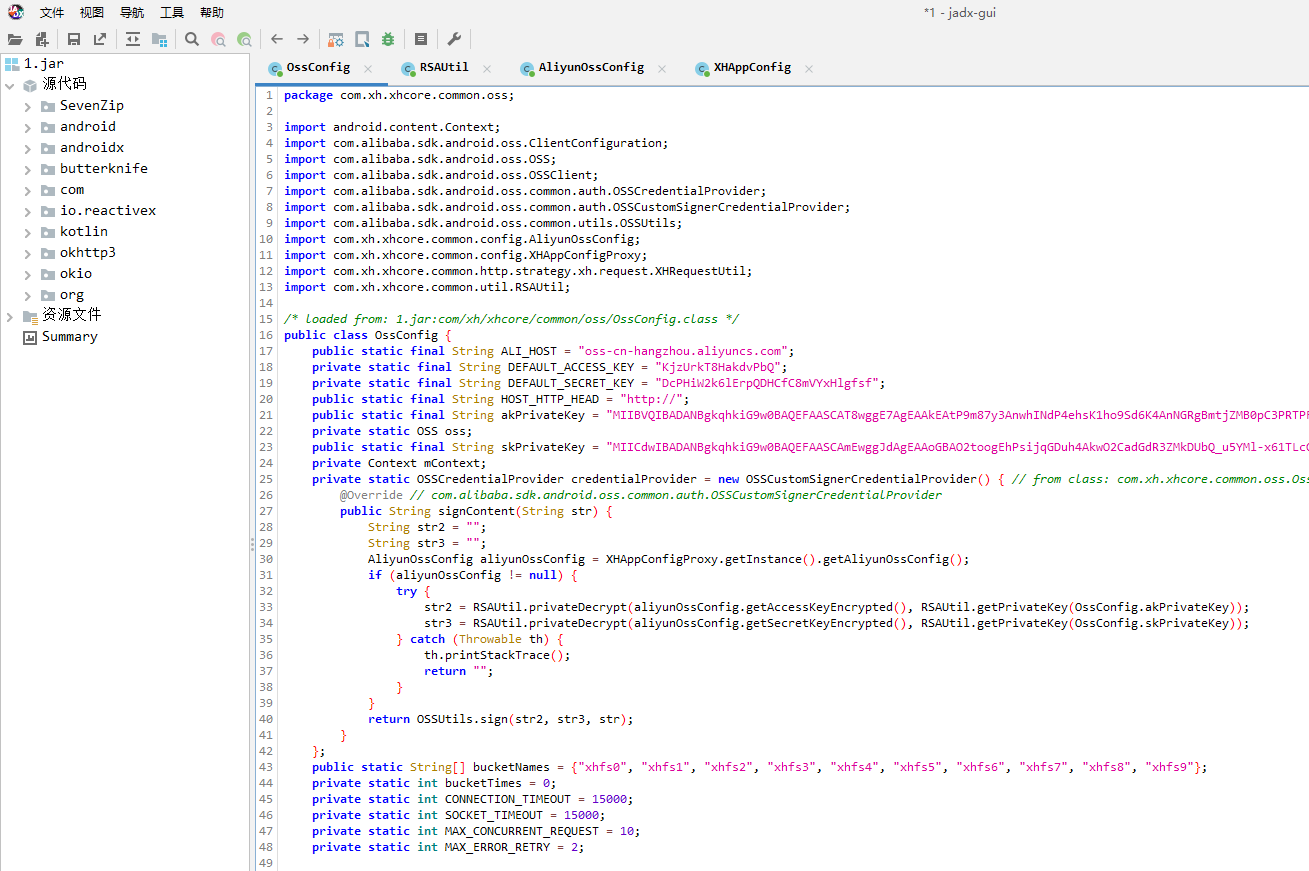Click the package declaration on line 1
The height and width of the screenshot is (871, 1309).
(x=399, y=95)
